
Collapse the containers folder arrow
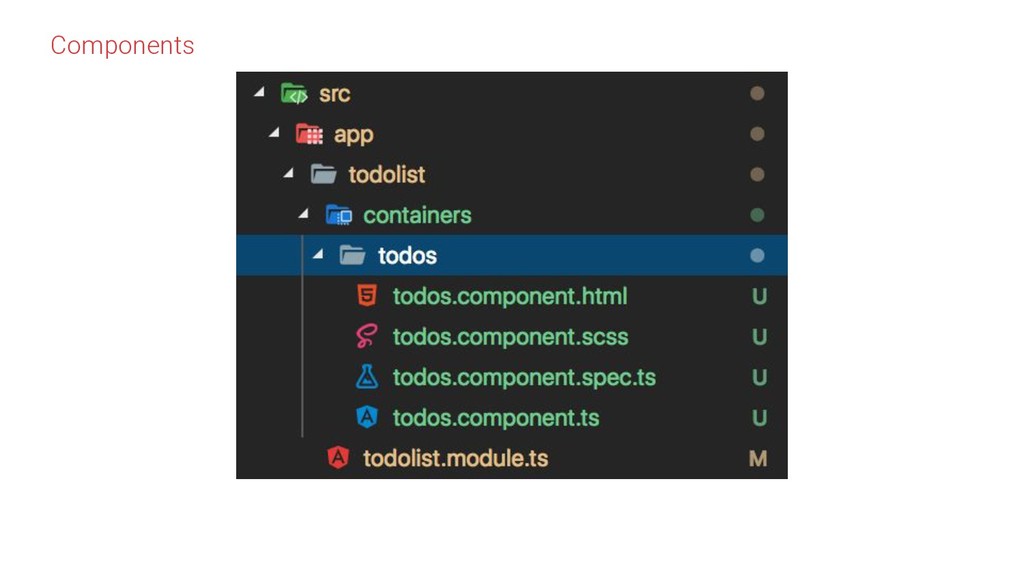pos(304,214)
